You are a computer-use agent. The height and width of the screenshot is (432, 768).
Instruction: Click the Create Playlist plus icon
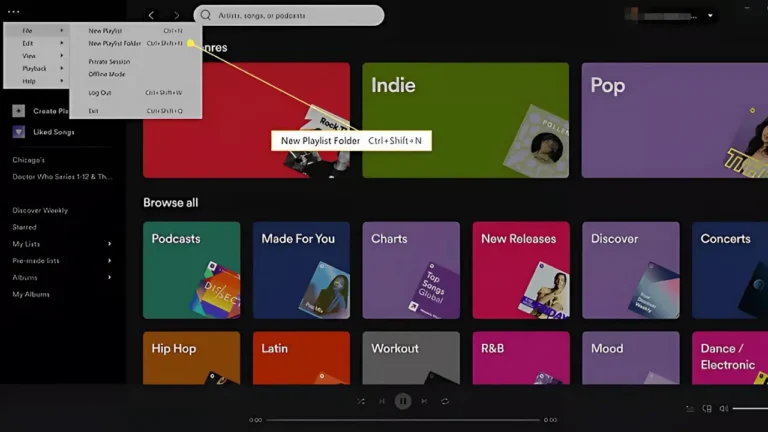coord(19,111)
